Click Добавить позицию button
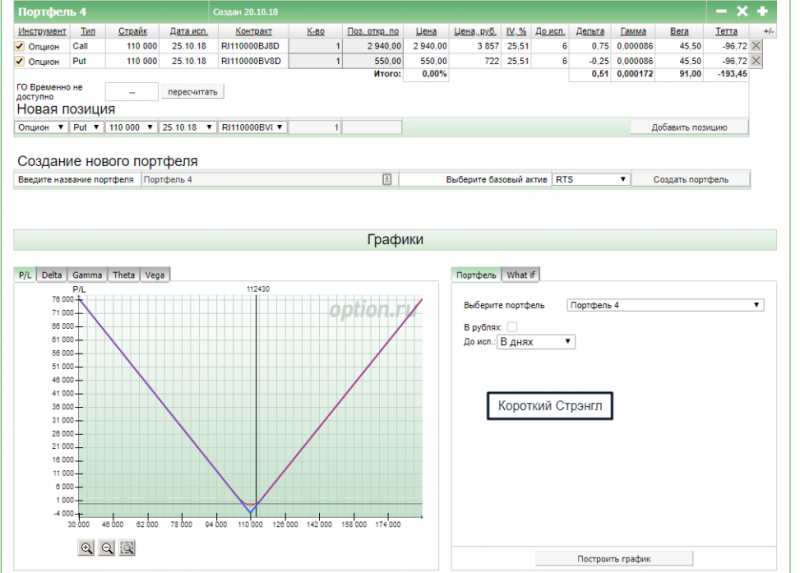Screen dimensions: 800x573 tap(689, 128)
